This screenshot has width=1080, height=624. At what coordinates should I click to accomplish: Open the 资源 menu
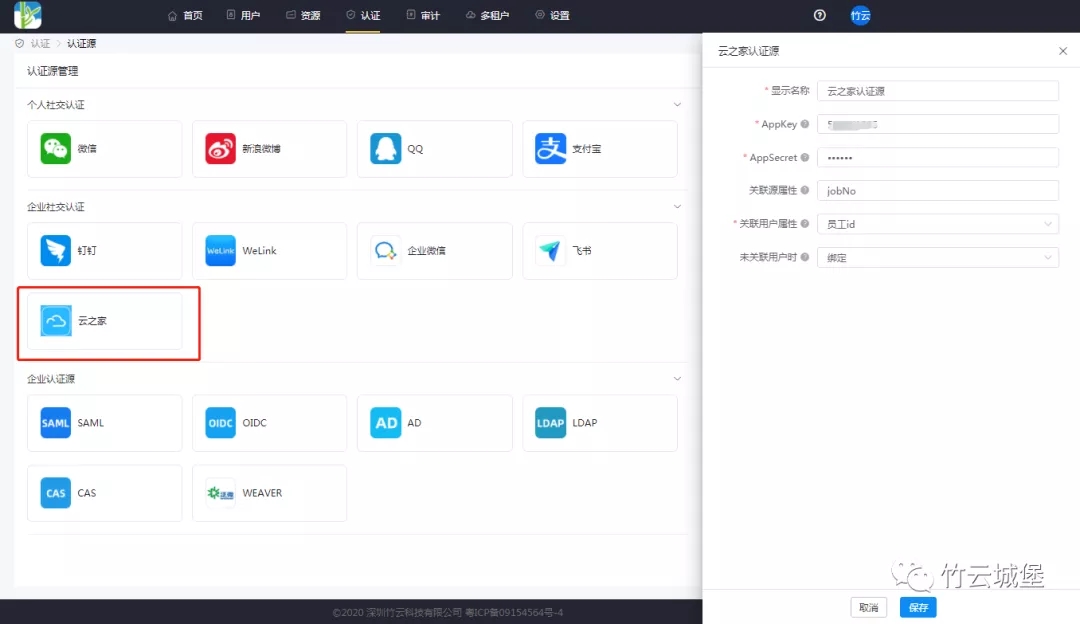[x=303, y=15]
